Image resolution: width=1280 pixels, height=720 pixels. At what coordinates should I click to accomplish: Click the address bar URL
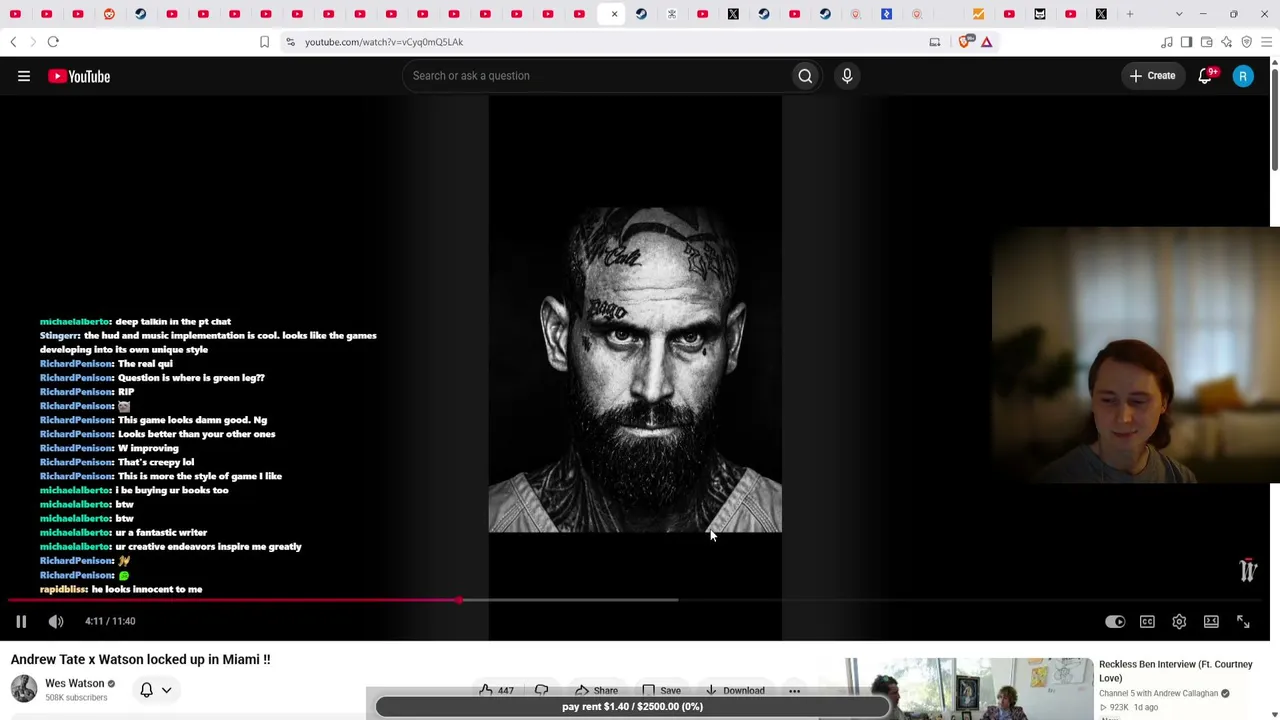pos(384,42)
